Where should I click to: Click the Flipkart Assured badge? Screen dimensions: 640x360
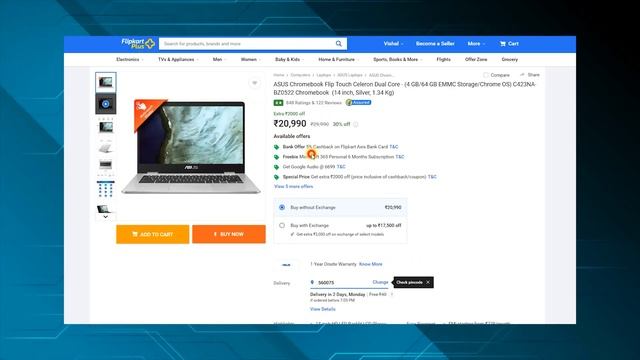pyautogui.click(x=358, y=102)
